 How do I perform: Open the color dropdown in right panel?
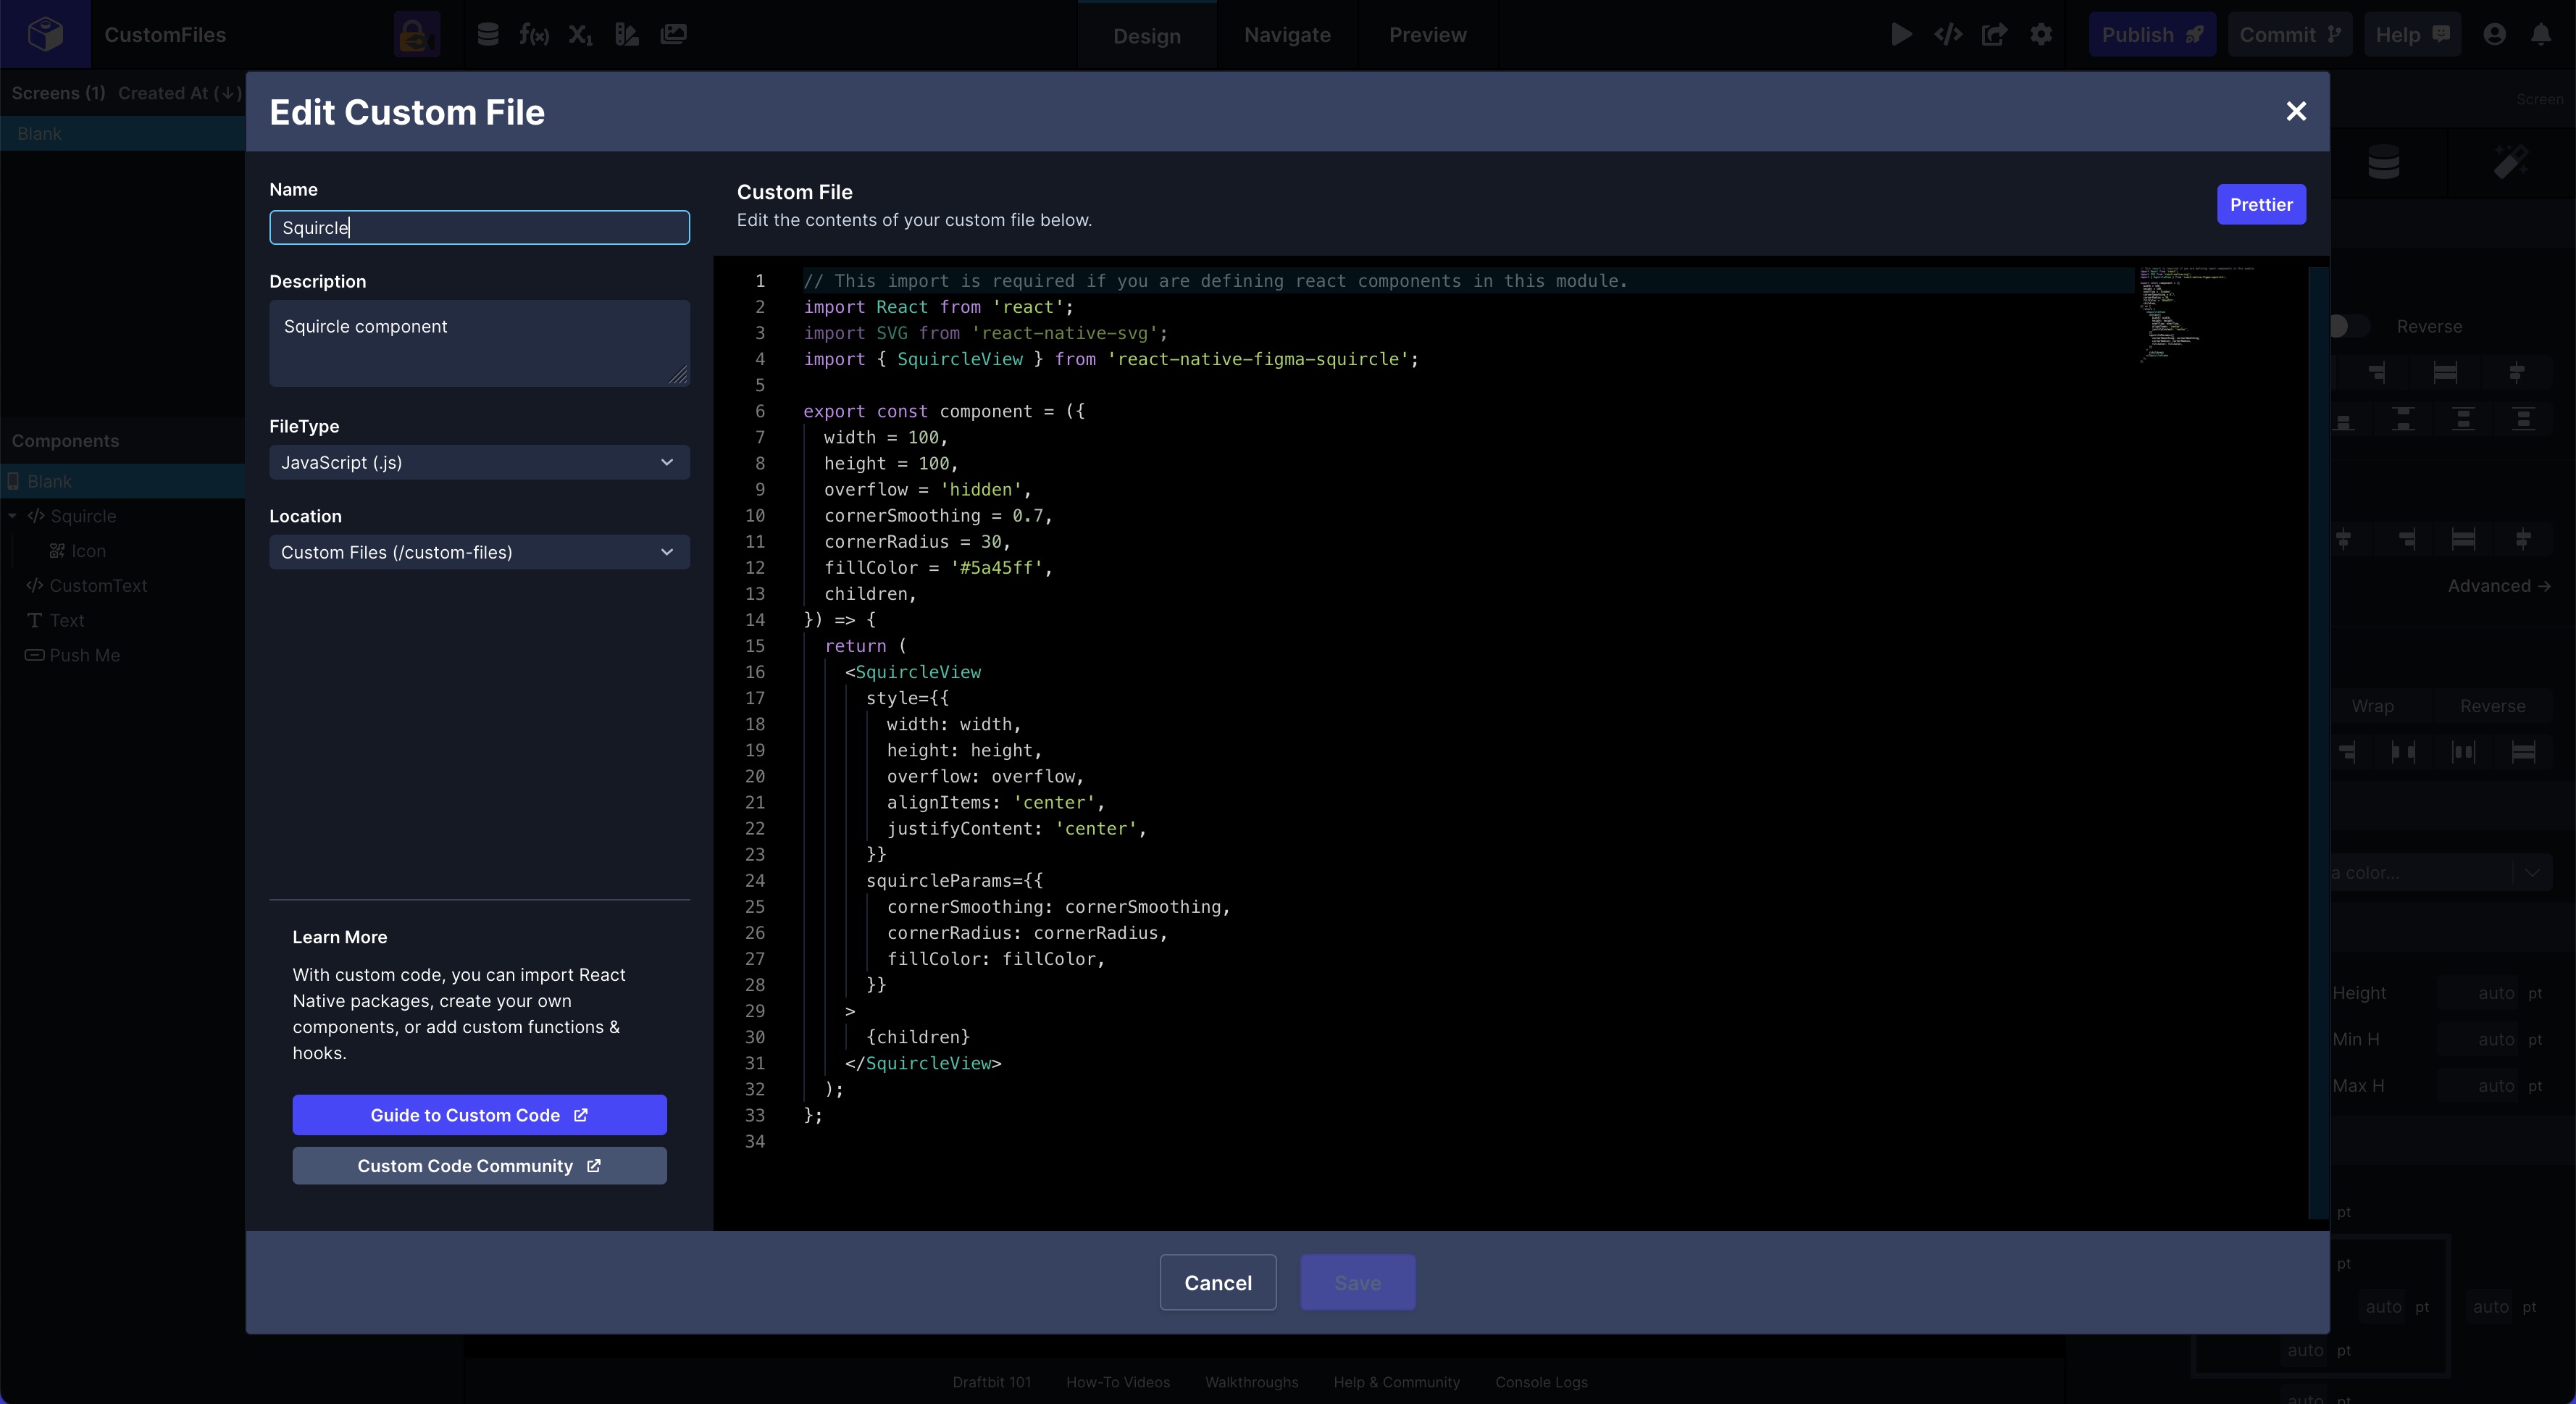[2532, 872]
